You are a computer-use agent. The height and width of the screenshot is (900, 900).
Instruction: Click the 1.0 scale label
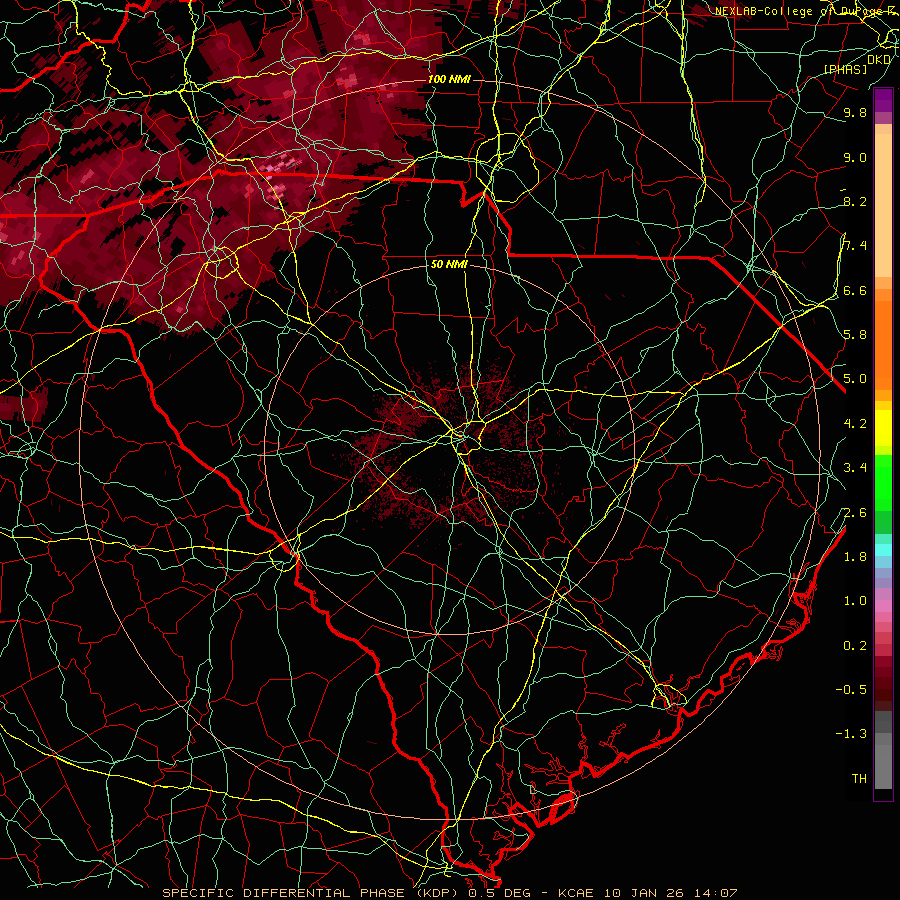855,601
